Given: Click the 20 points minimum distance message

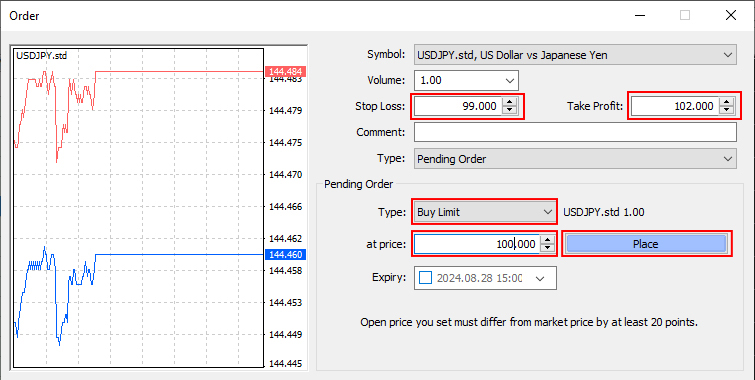Looking at the screenshot, I should (529, 322).
